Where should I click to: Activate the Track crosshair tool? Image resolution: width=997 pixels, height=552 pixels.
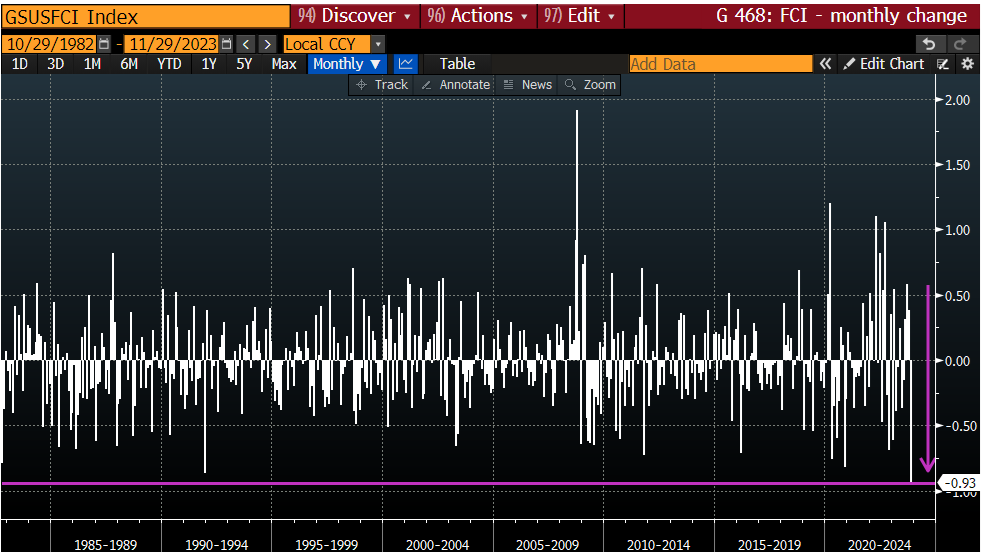(x=382, y=85)
